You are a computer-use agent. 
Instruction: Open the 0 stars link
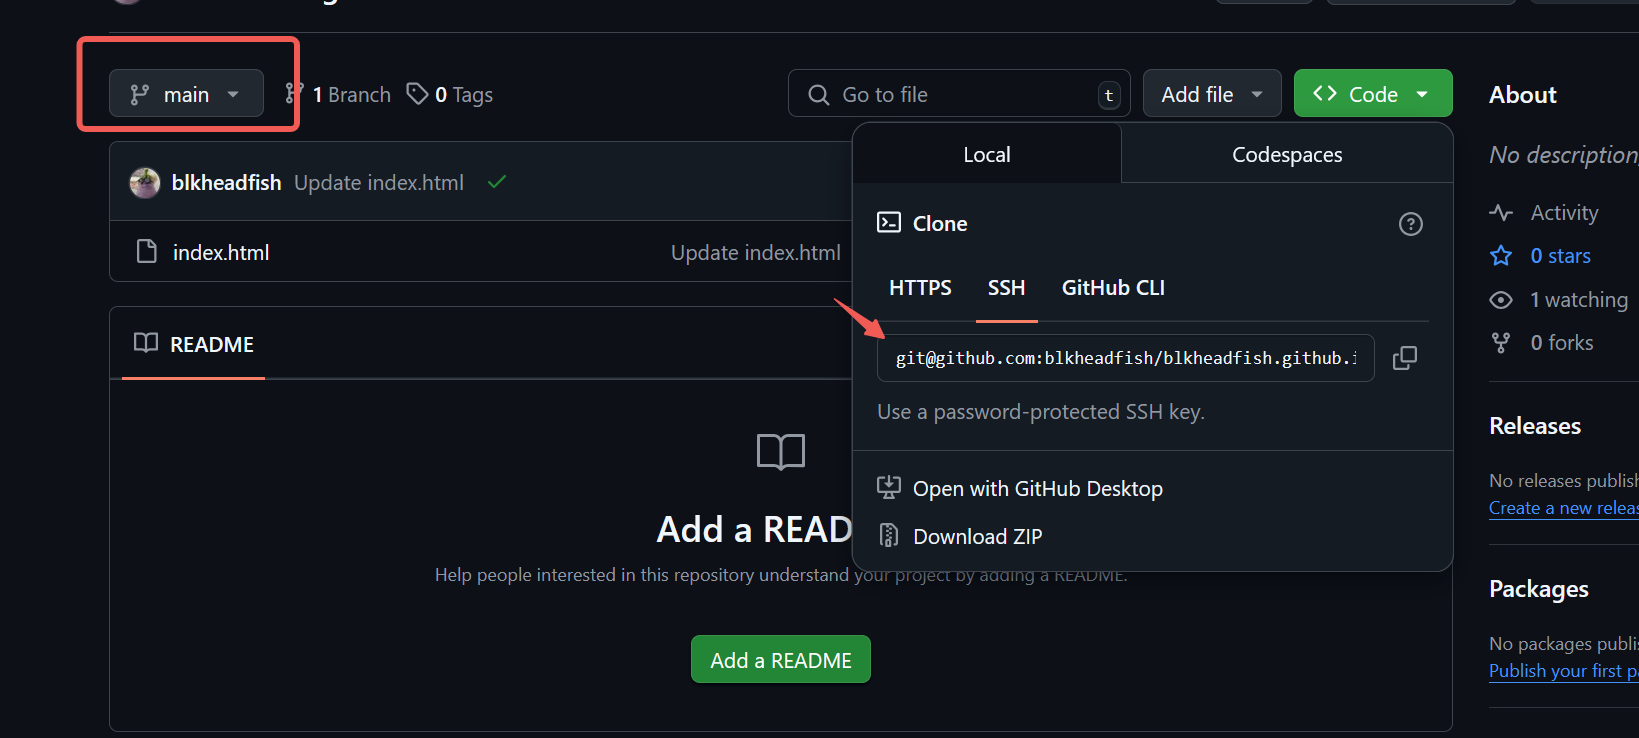click(x=1560, y=256)
